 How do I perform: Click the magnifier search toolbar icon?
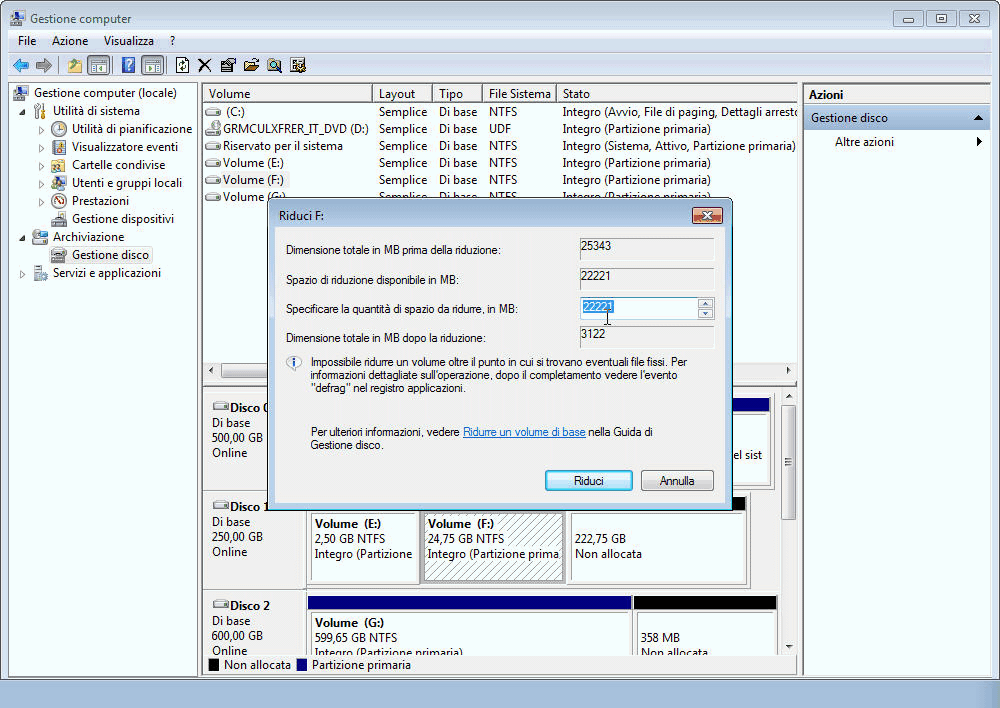(x=274, y=65)
